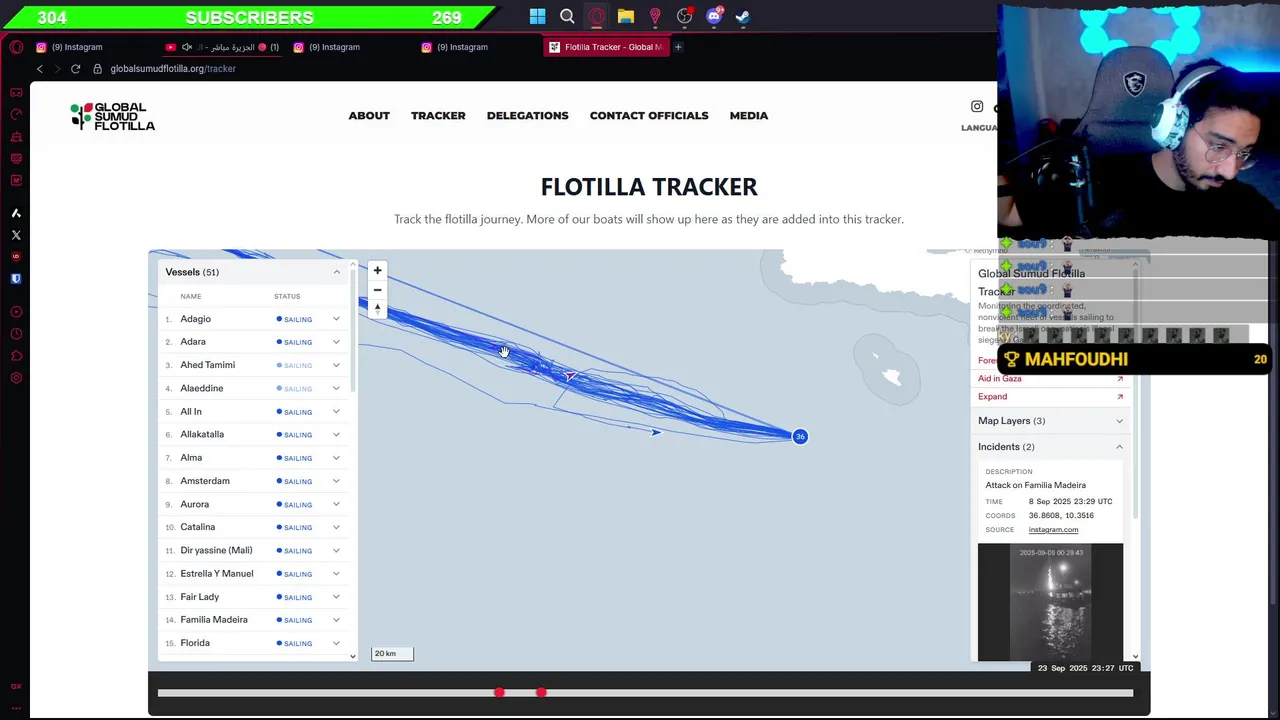Open the Windows Start menu
1280x720 pixels.
[537, 16]
